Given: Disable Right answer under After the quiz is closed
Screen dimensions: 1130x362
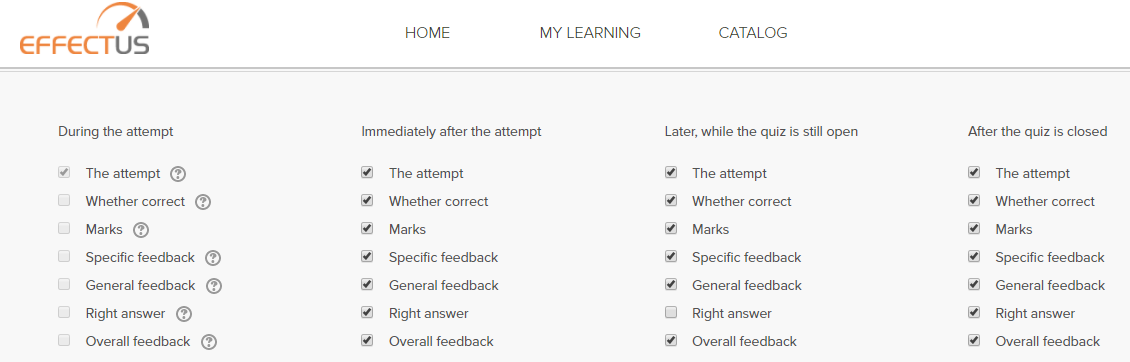Looking at the screenshot, I should (974, 313).
